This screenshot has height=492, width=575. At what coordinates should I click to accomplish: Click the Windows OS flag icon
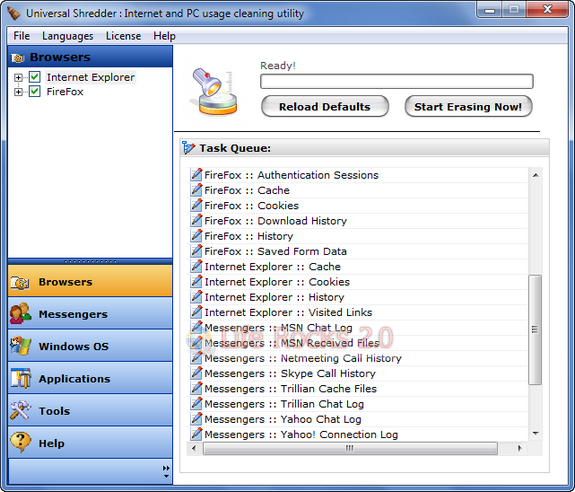point(20,346)
